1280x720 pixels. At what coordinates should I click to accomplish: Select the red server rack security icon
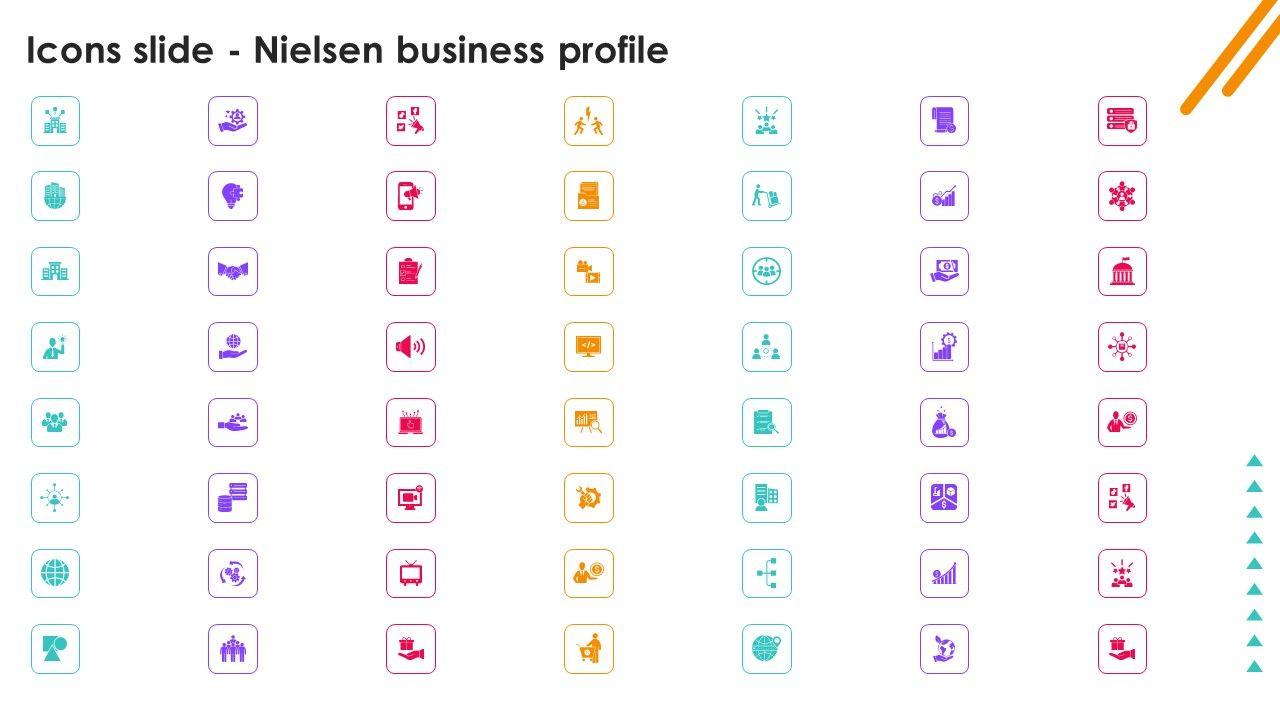[1122, 121]
